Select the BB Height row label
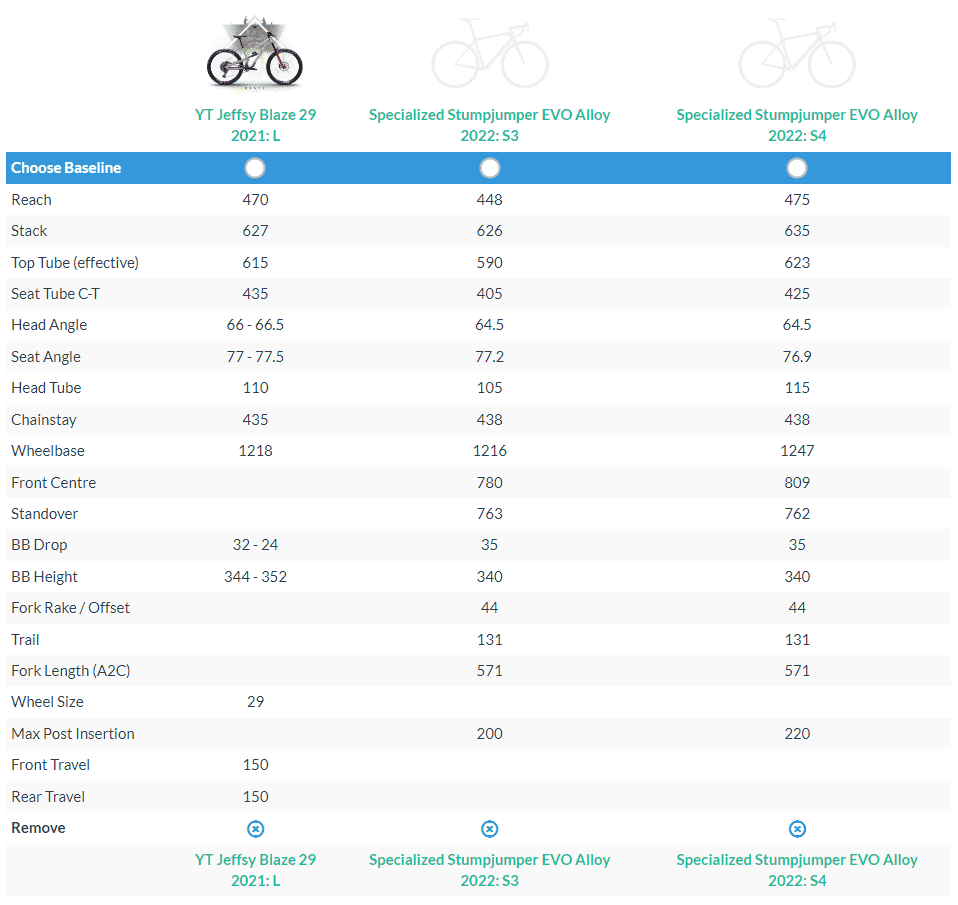 click(x=45, y=577)
